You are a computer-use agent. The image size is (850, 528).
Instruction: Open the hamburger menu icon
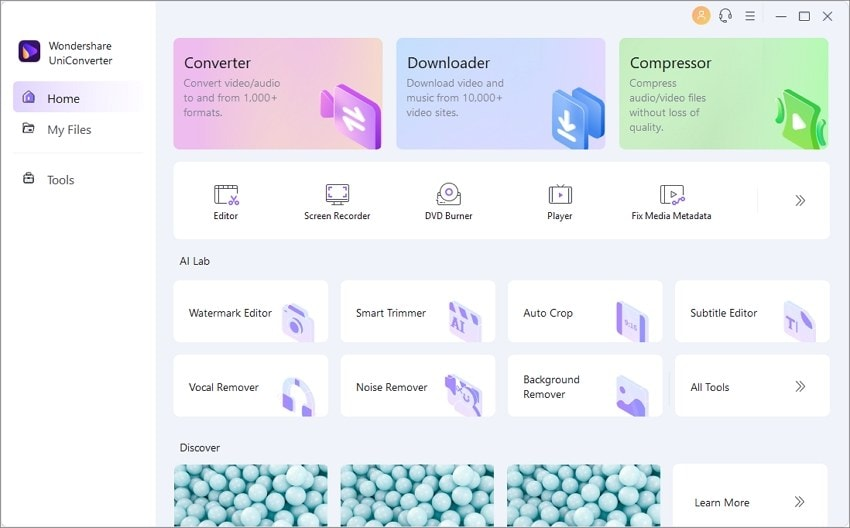click(x=750, y=16)
